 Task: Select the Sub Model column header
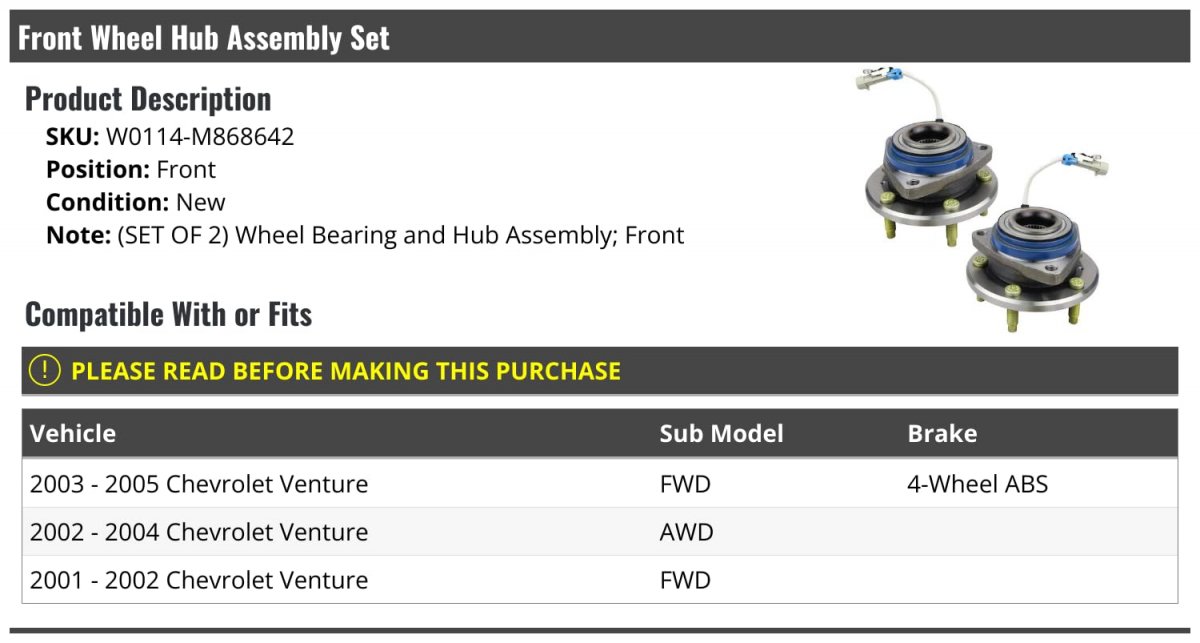click(721, 434)
